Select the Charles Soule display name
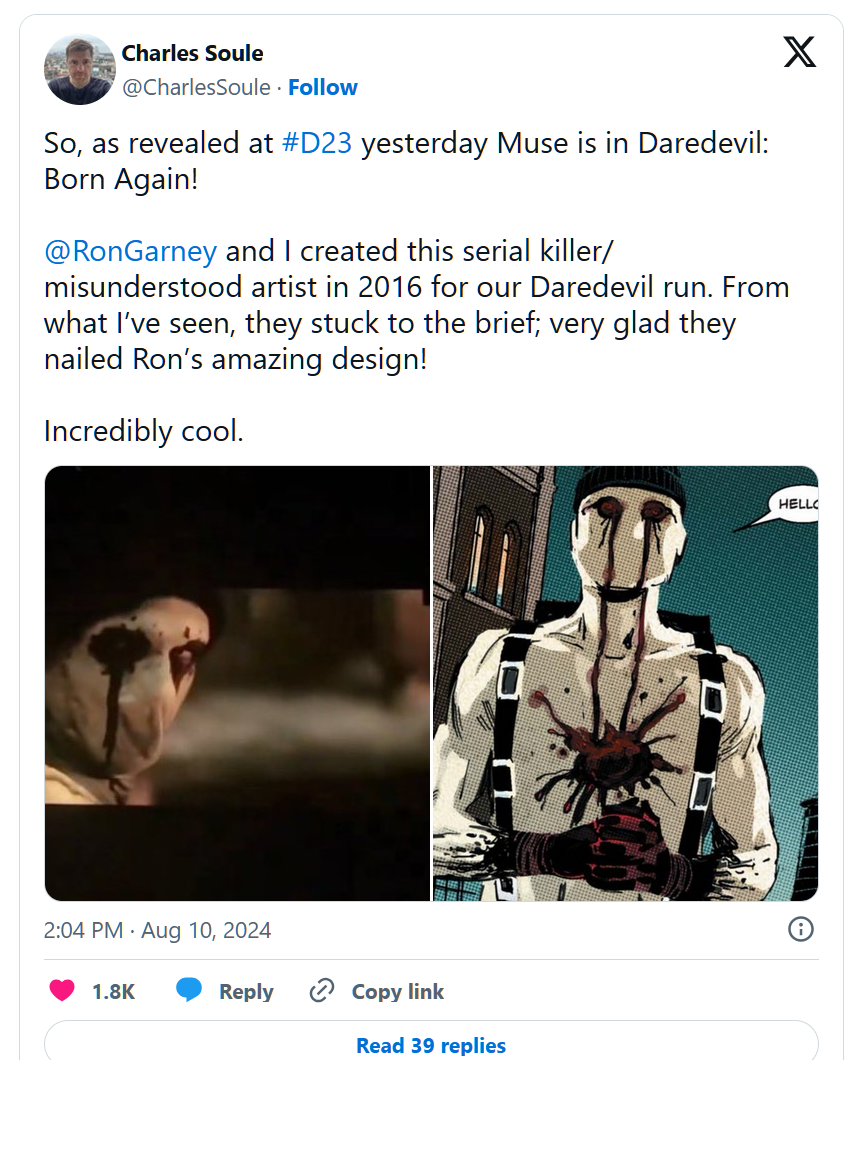 click(192, 53)
